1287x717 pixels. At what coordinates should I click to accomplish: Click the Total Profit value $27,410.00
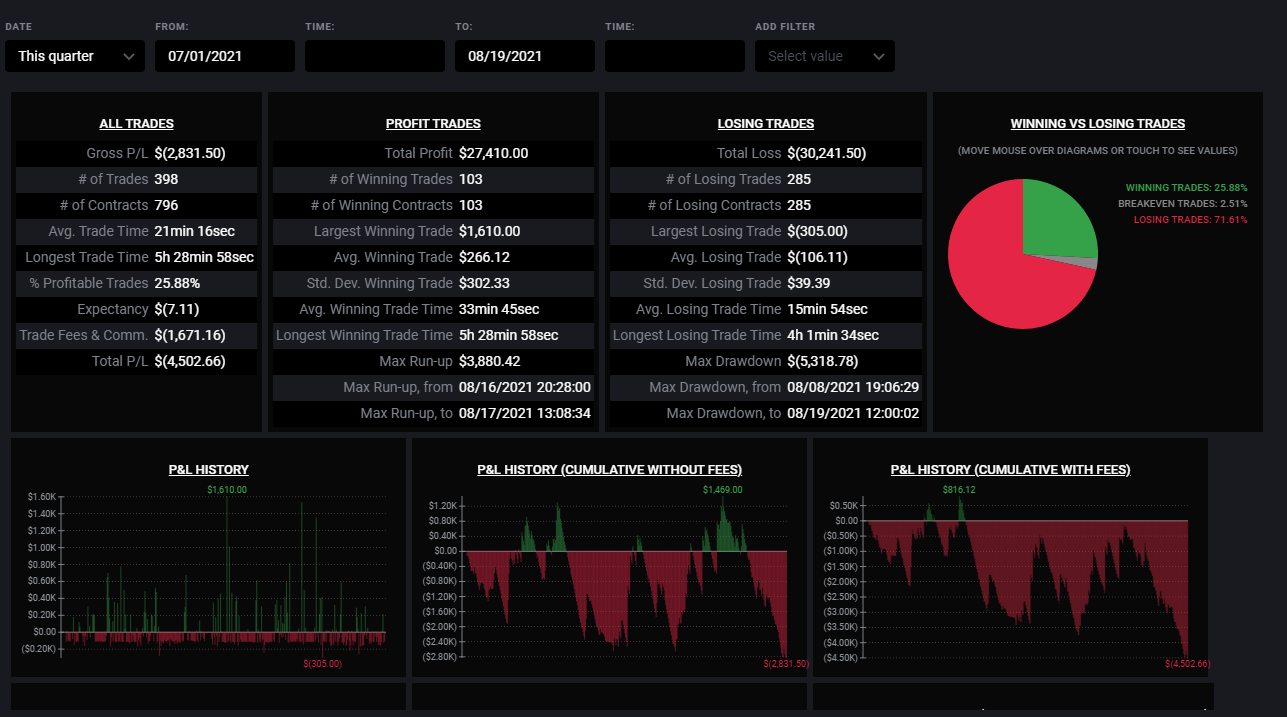tap(494, 153)
